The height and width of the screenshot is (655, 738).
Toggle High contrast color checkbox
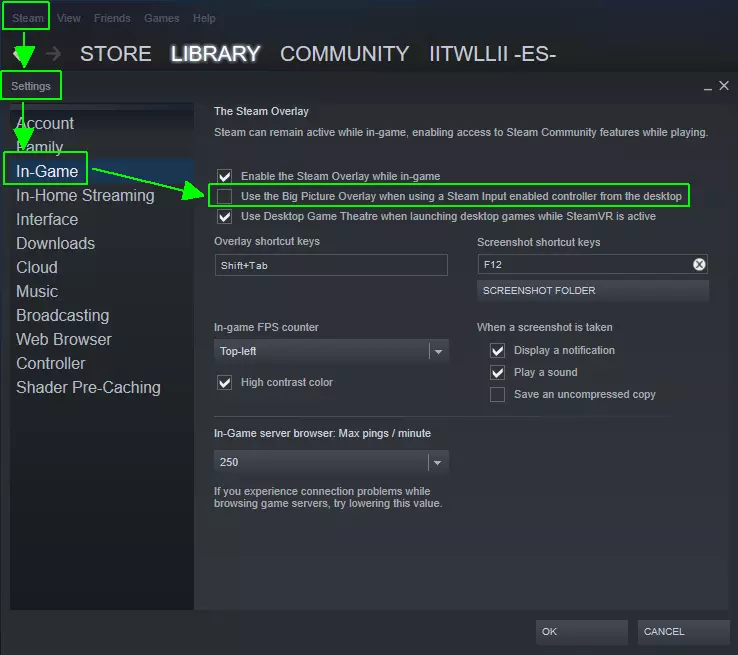(x=225, y=382)
